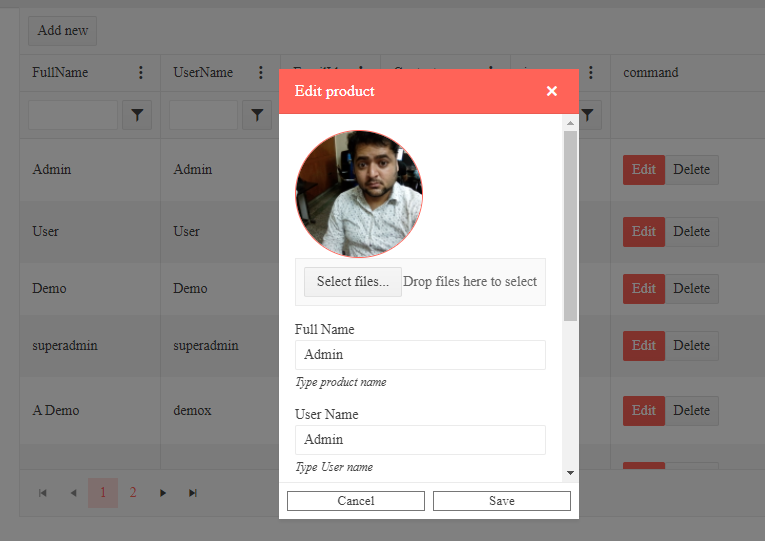This screenshot has width=765, height=541.
Task: Click the Full Name label
Action: pyautogui.click(x=324, y=329)
